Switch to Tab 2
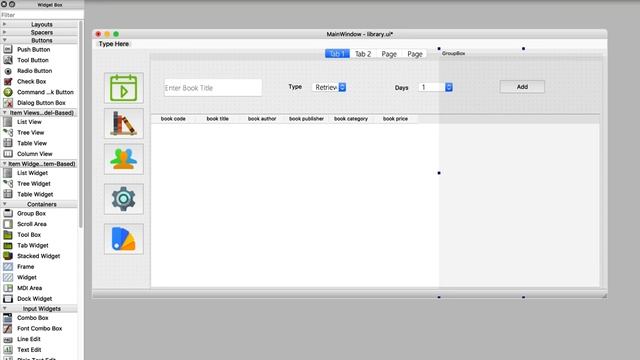The width and height of the screenshot is (640, 360). click(x=363, y=53)
